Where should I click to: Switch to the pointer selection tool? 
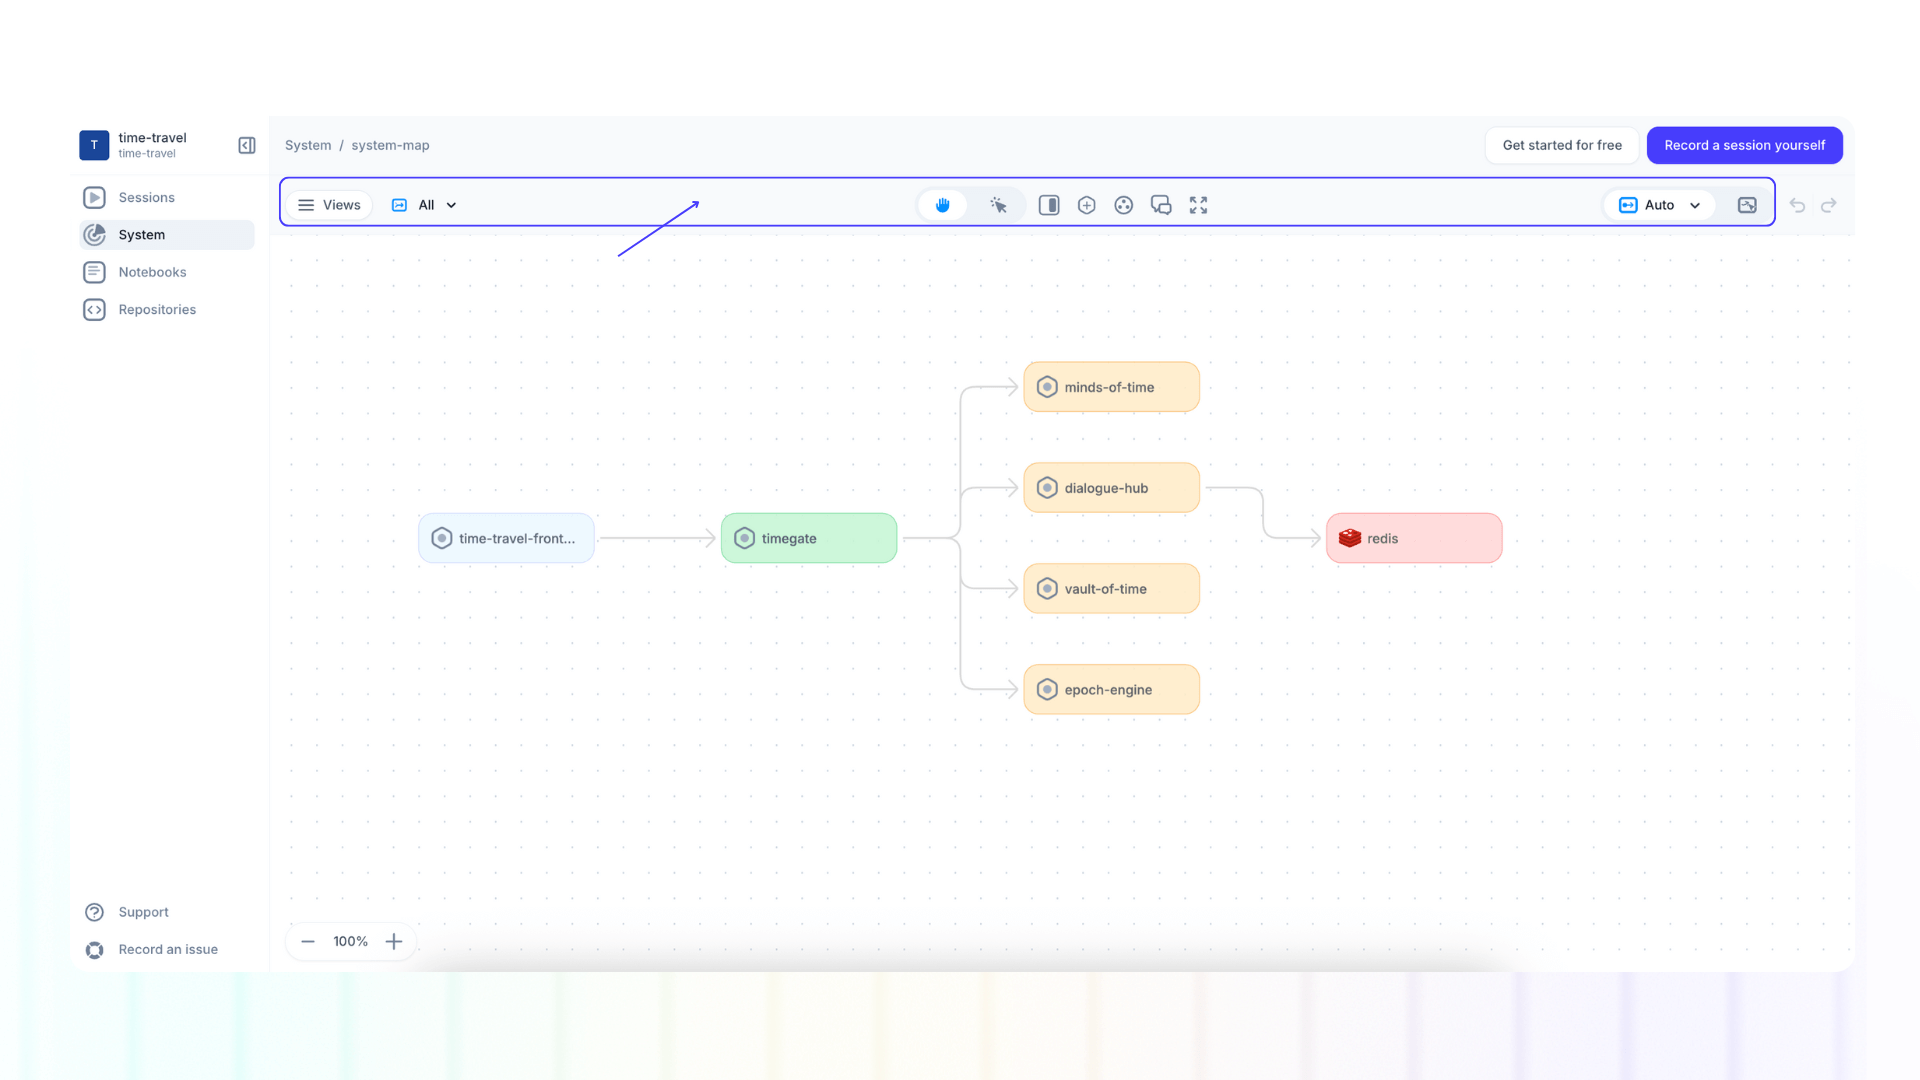tap(998, 204)
